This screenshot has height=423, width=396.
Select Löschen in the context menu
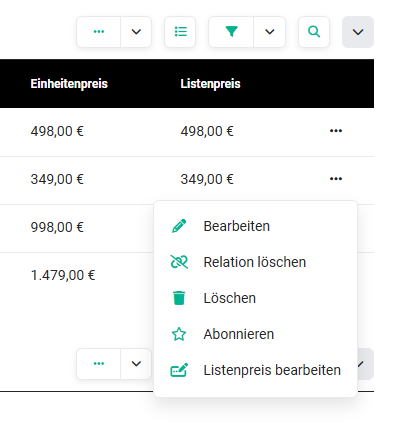(x=255, y=298)
